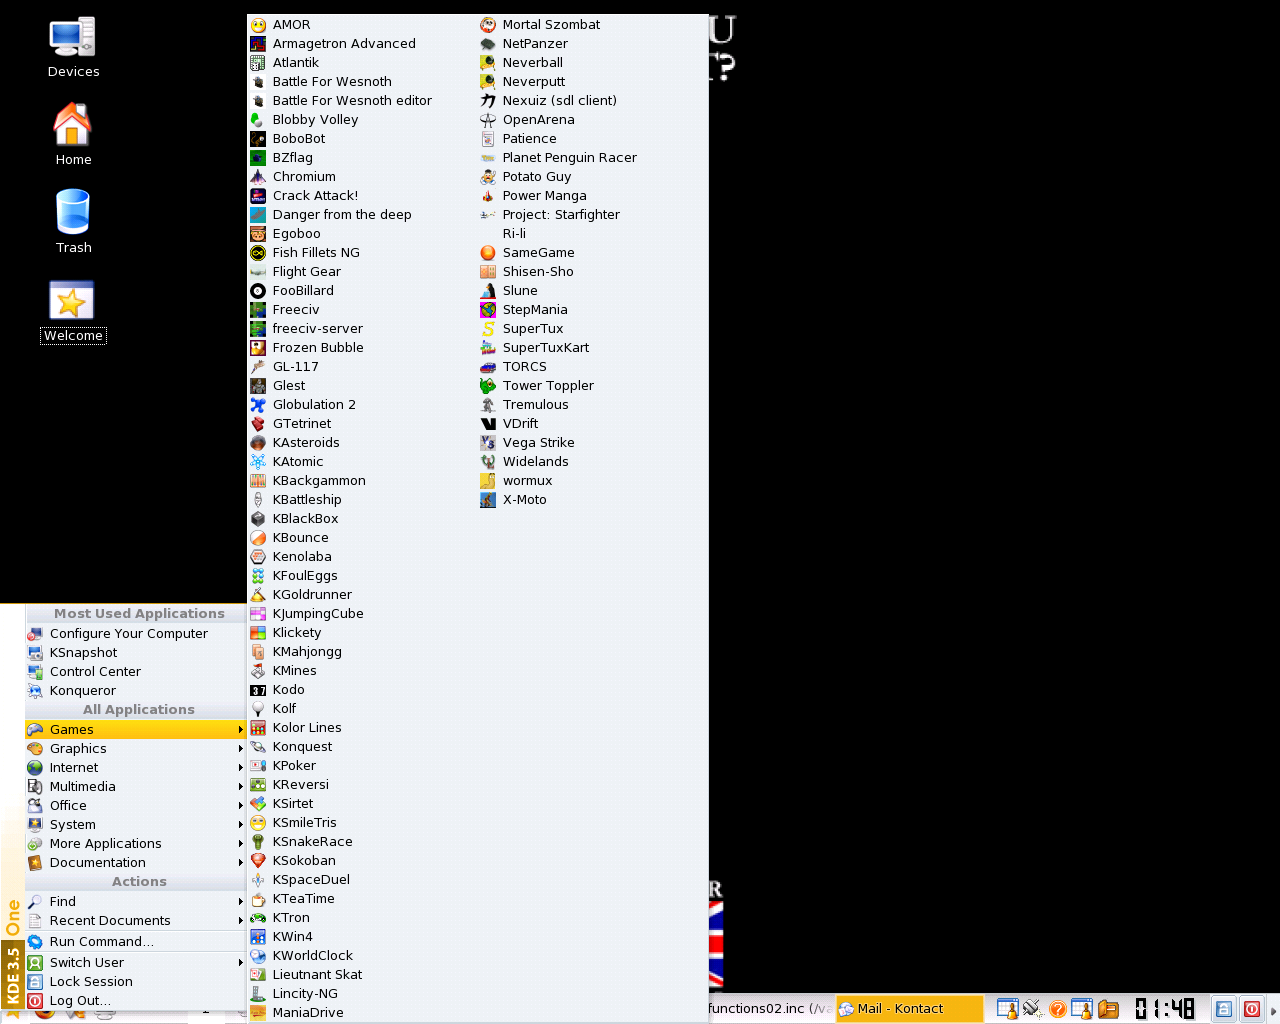Expand the Switch User submenu arrow

[241, 963]
